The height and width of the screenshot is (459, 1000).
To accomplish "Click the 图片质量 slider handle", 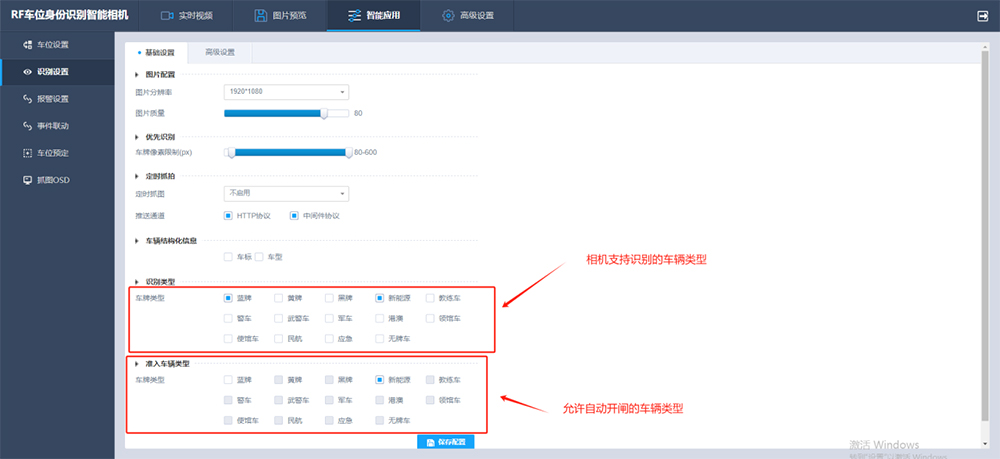I will [x=324, y=113].
